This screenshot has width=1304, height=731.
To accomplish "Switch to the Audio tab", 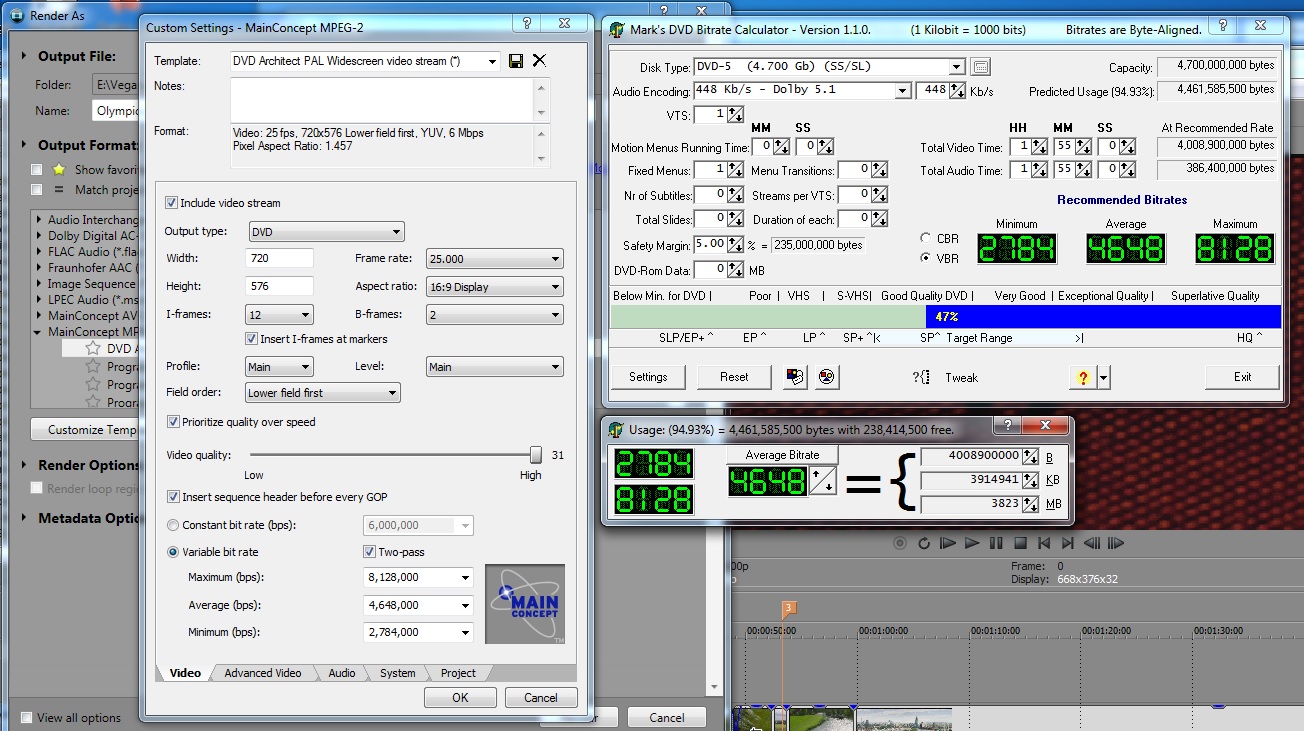I will (x=342, y=673).
